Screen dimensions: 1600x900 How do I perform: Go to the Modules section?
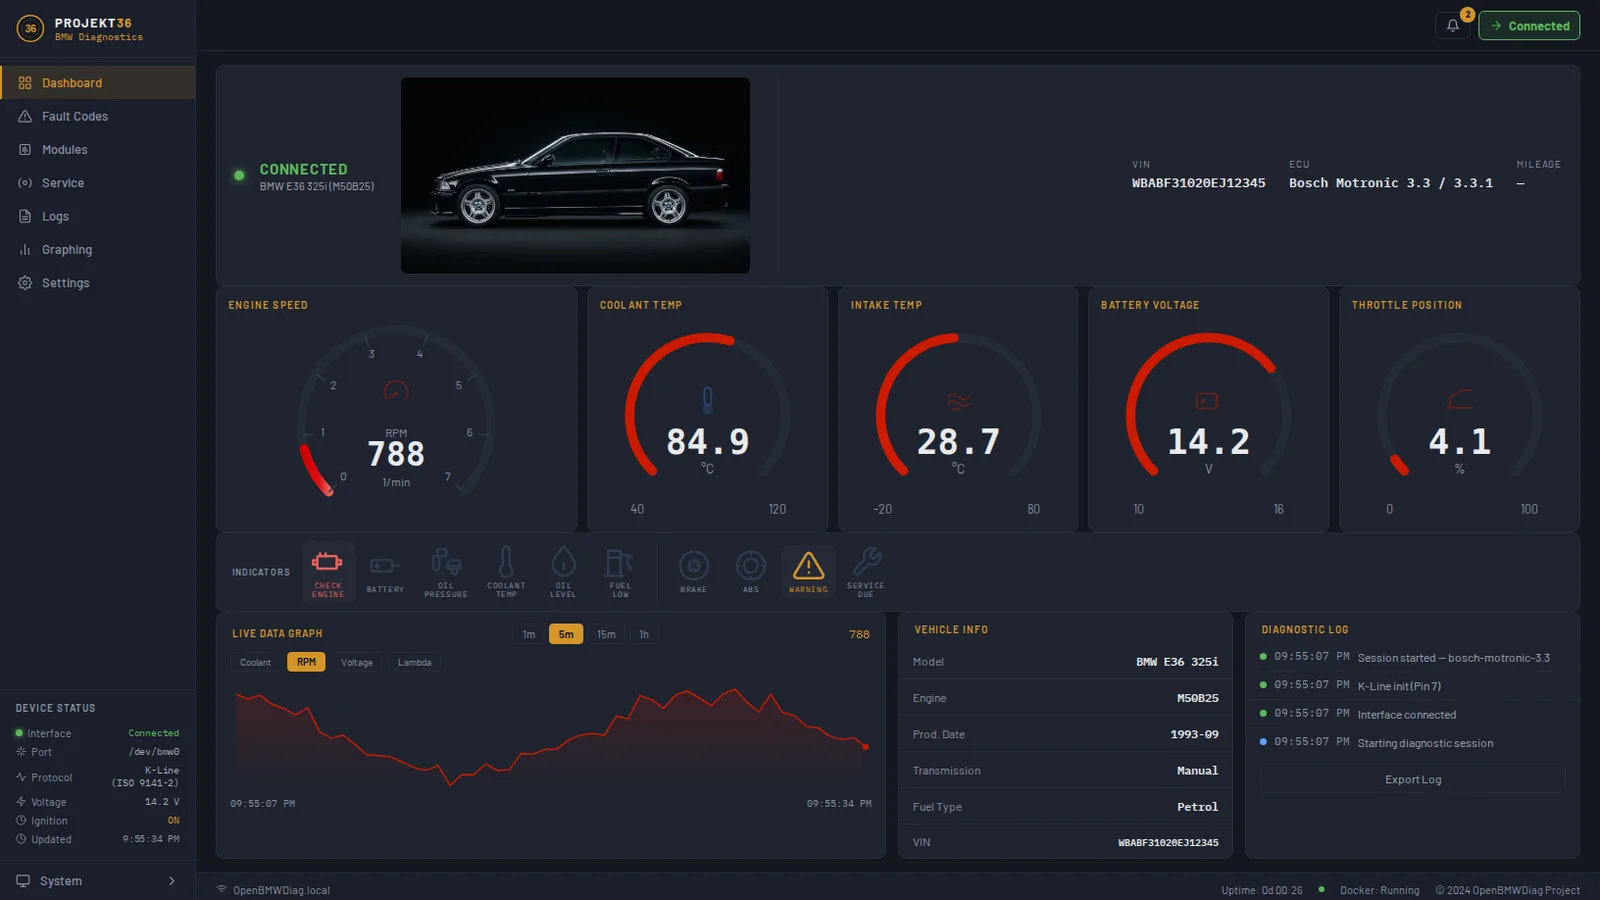(98, 150)
